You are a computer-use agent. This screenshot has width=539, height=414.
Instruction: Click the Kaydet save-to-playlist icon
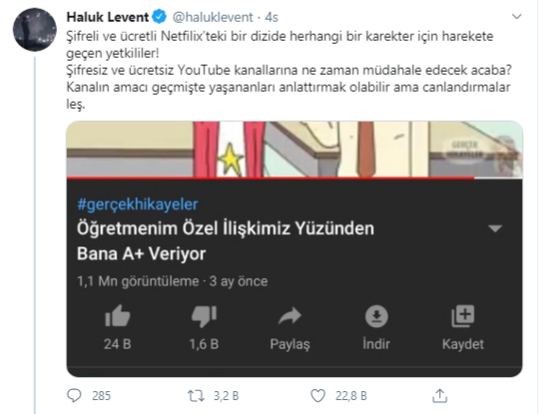[x=463, y=315]
